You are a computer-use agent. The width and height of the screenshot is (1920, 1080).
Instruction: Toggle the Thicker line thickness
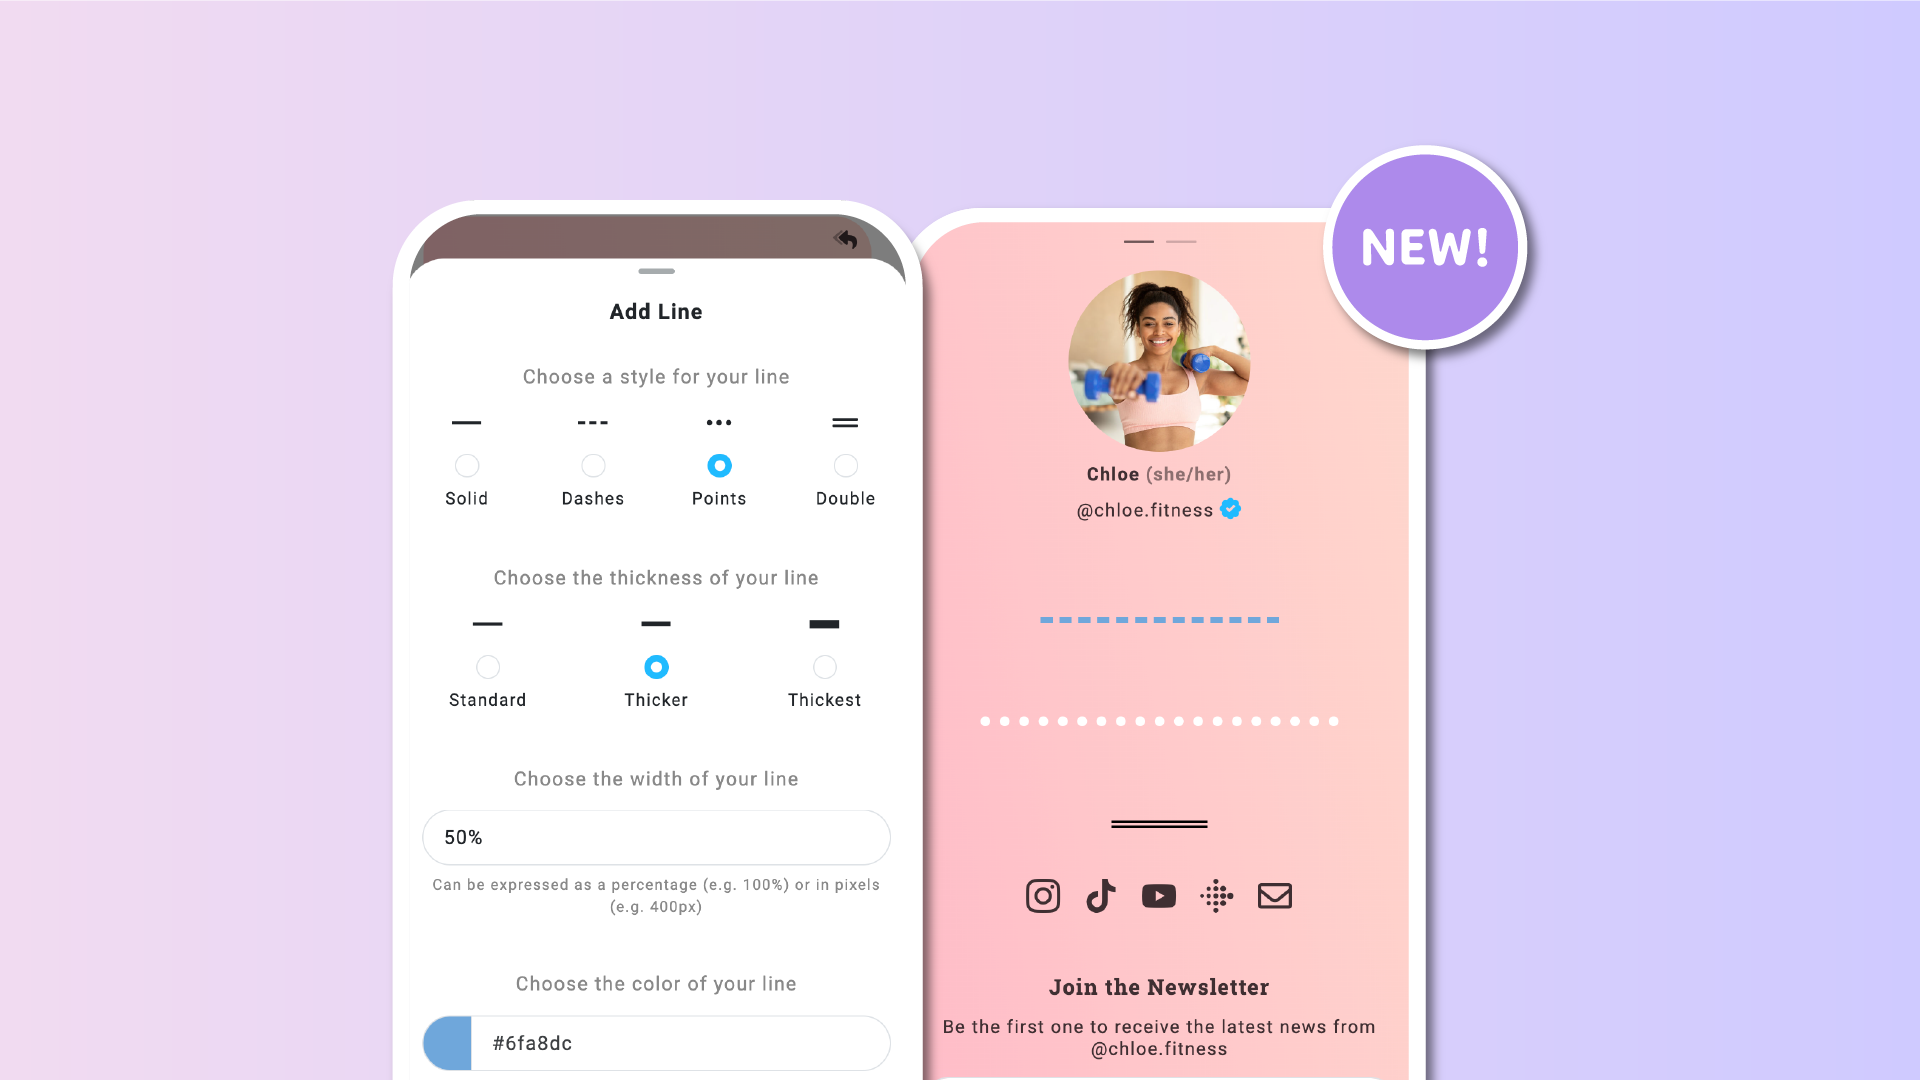pos(655,666)
